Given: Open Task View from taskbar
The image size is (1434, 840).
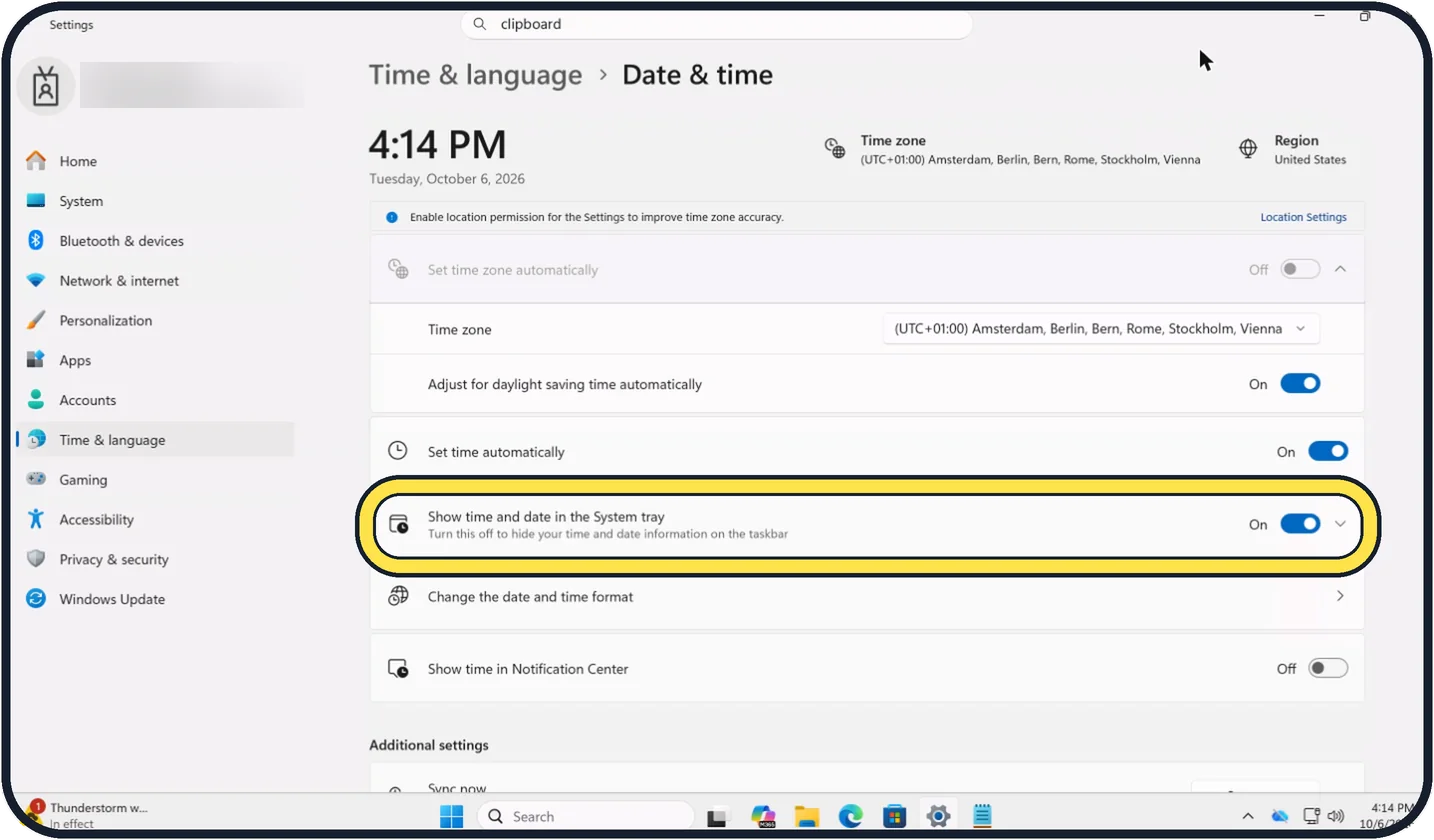Looking at the screenshot, I should 718,817.
